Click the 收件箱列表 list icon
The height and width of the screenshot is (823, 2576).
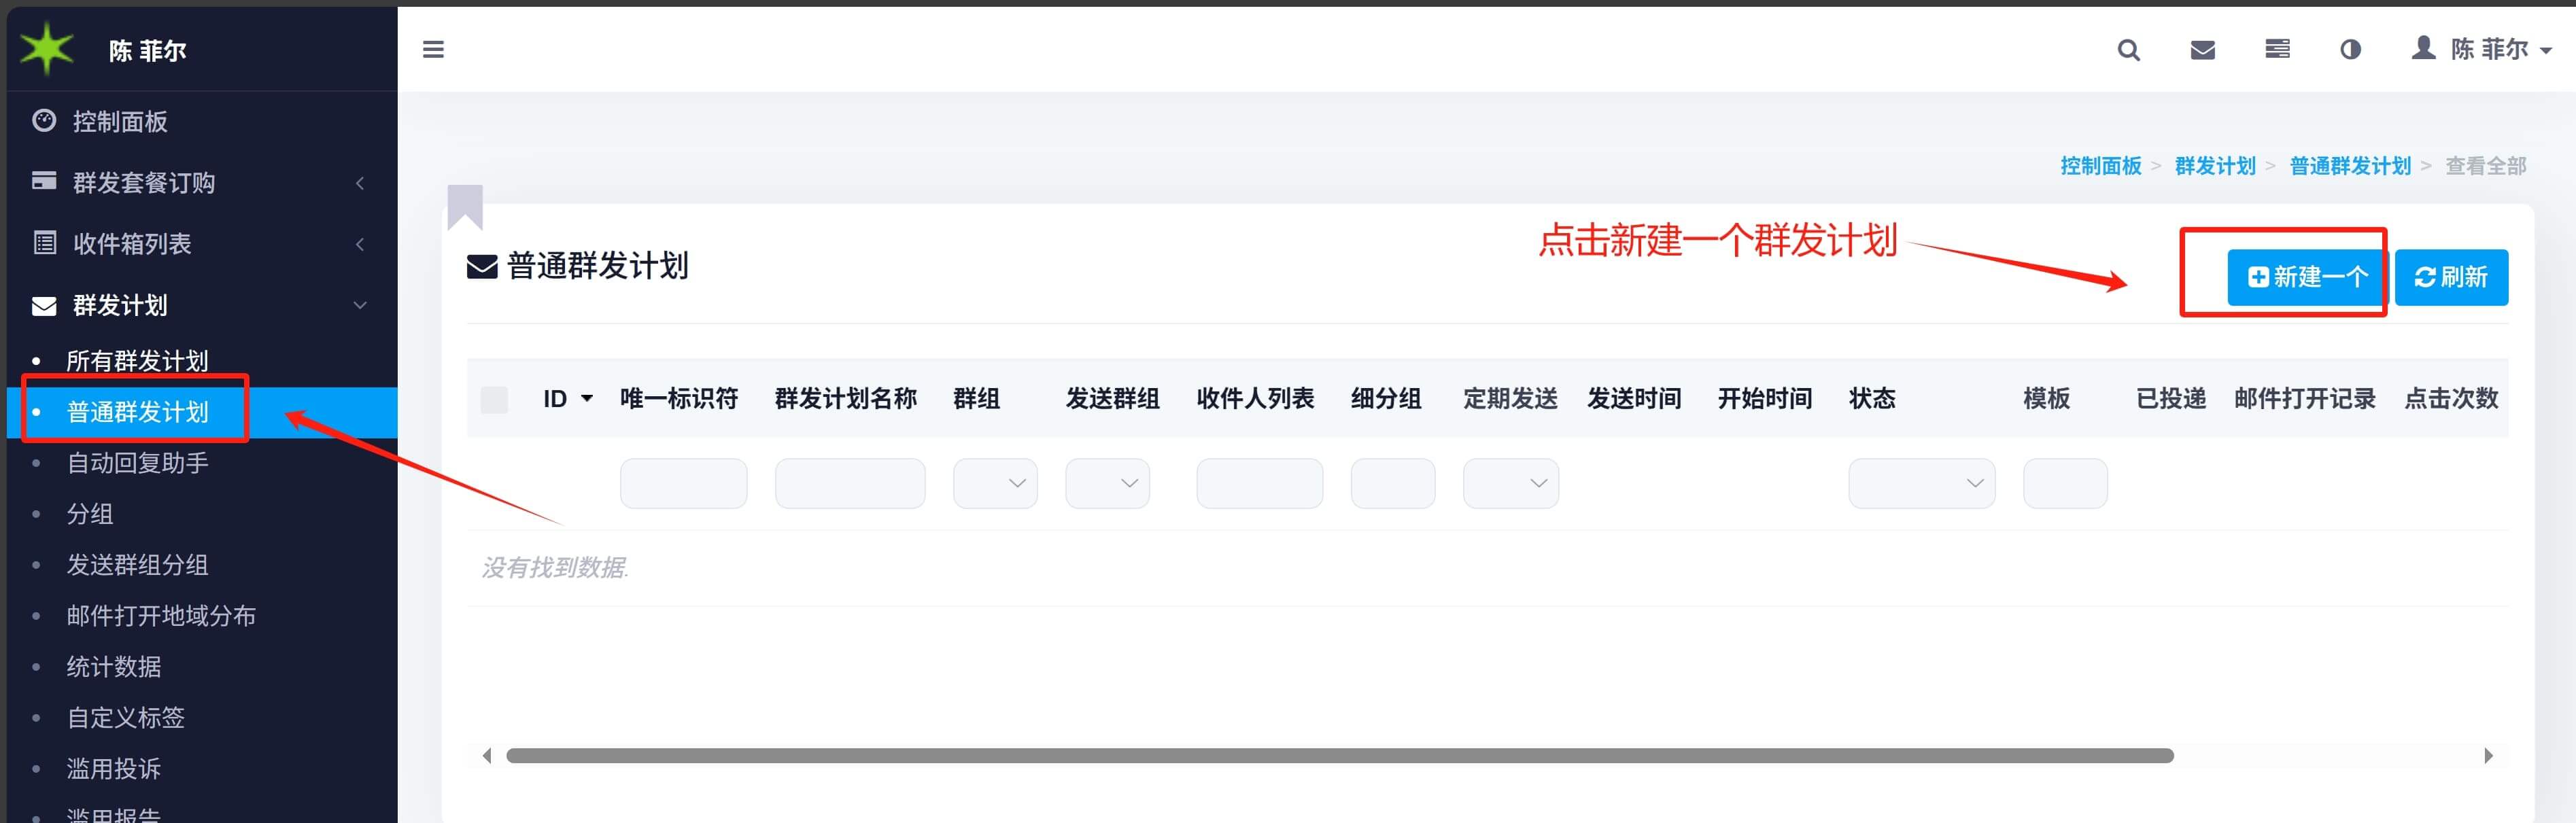click(x=44, y=243)
